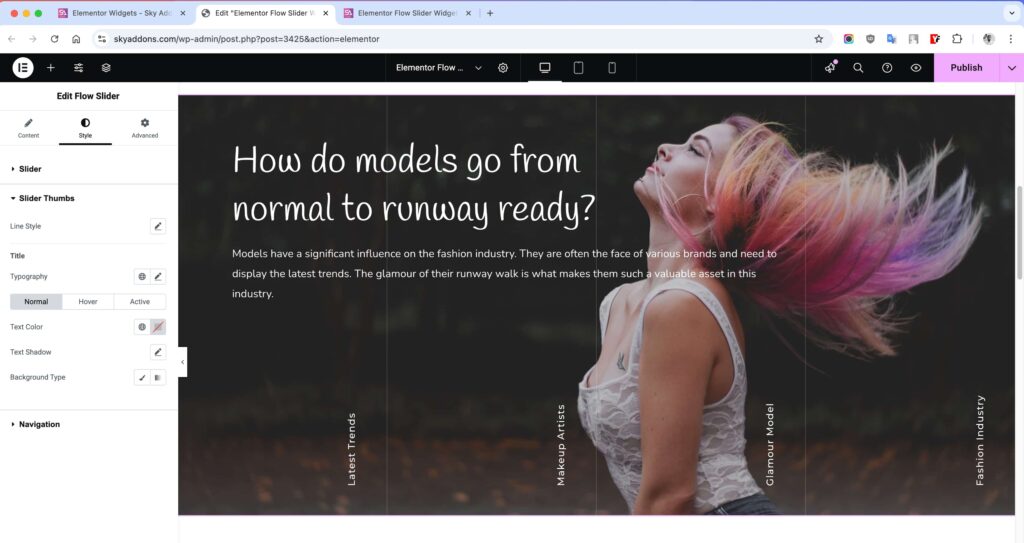1024x543 pixels.
Task: Edit Typography with pencil icon
Action: tap(157, 276)
